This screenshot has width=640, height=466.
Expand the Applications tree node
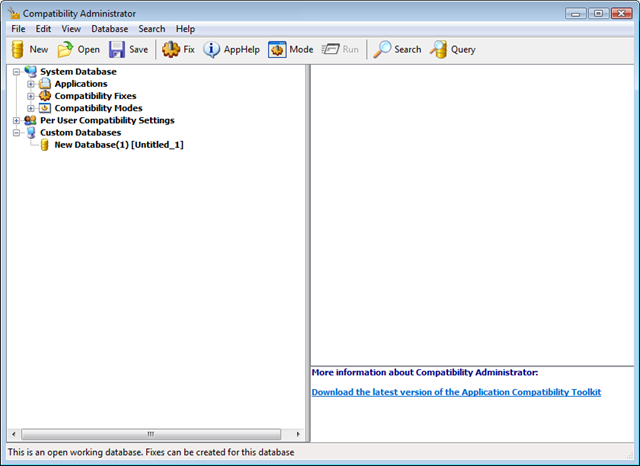pyautogui.click(x=31, y=84)
